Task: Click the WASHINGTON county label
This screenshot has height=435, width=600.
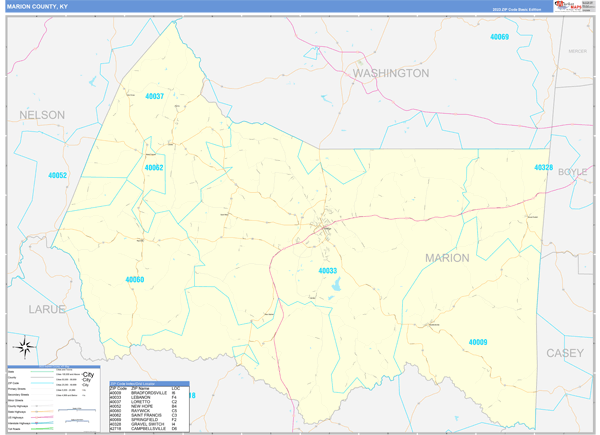Action: [x=390, y=73]
